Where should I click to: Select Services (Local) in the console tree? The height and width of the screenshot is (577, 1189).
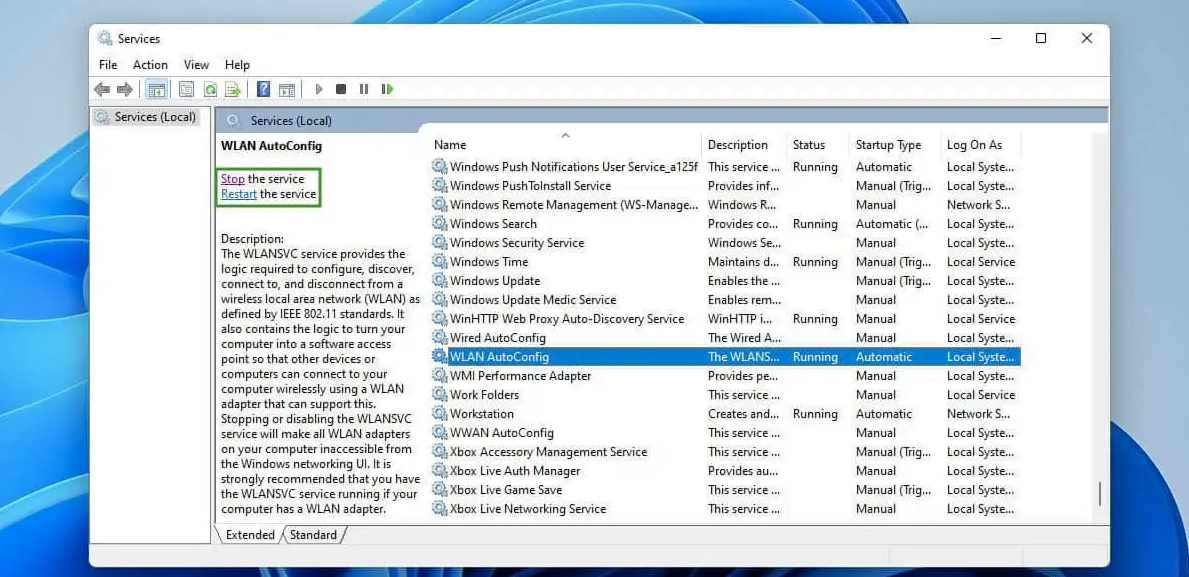point(154,117)
